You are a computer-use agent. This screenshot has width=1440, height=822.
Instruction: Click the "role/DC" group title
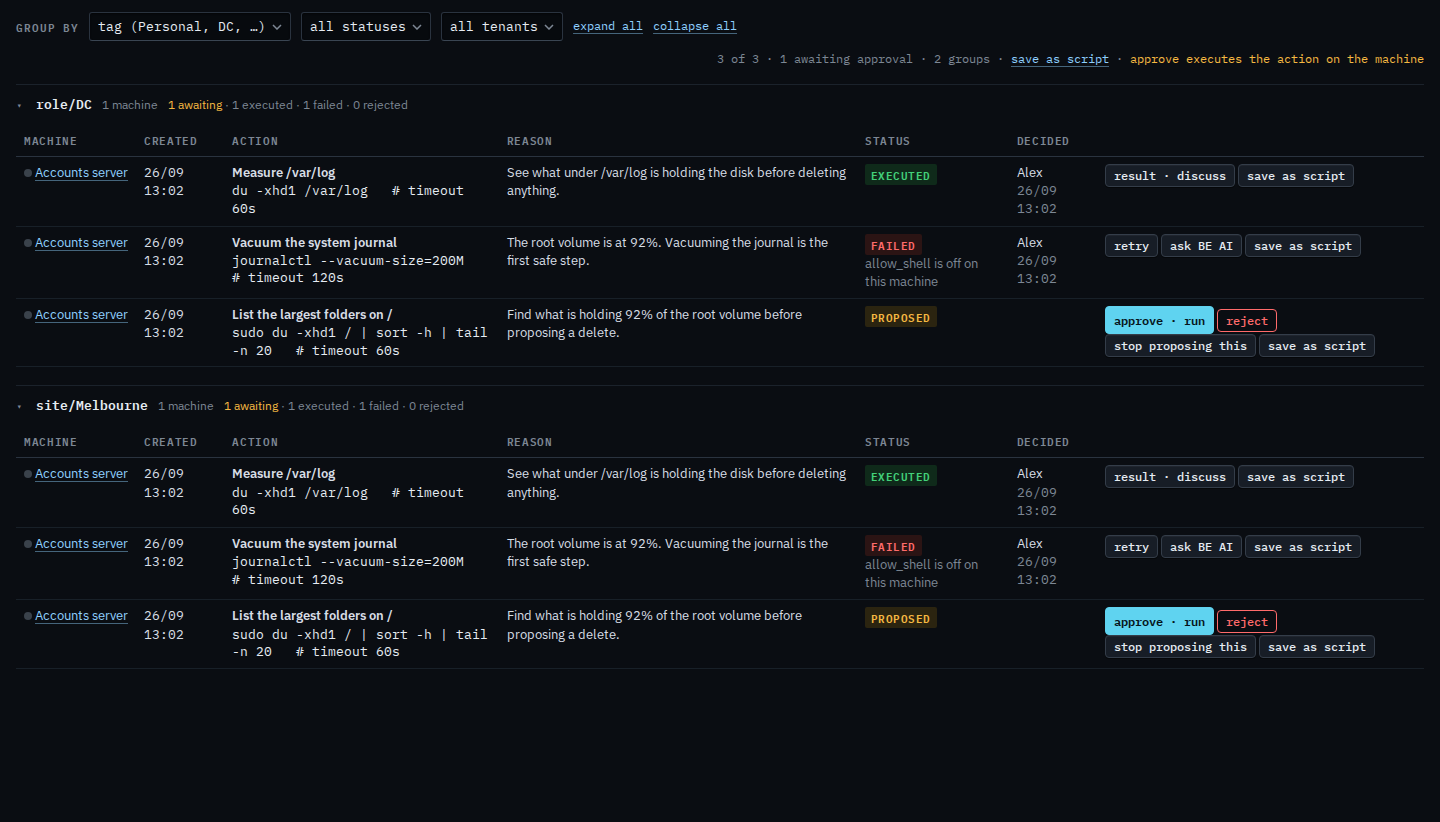pos(63,104)
